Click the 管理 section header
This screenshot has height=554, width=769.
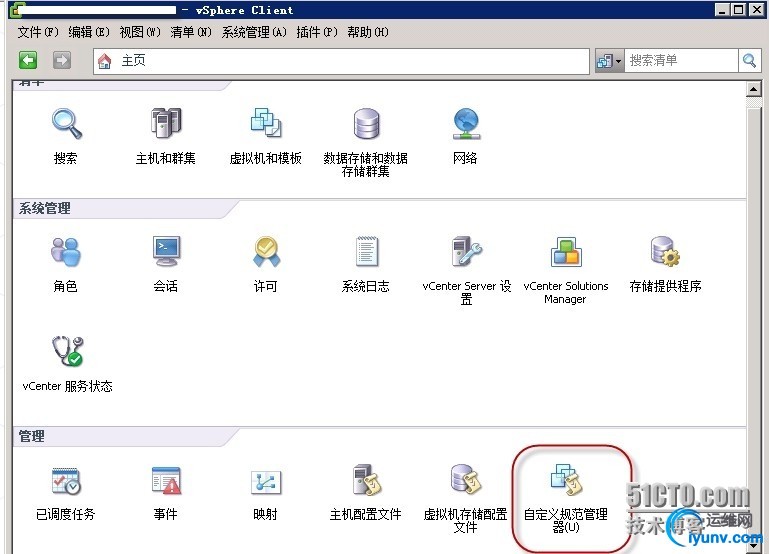click(31, 436)
